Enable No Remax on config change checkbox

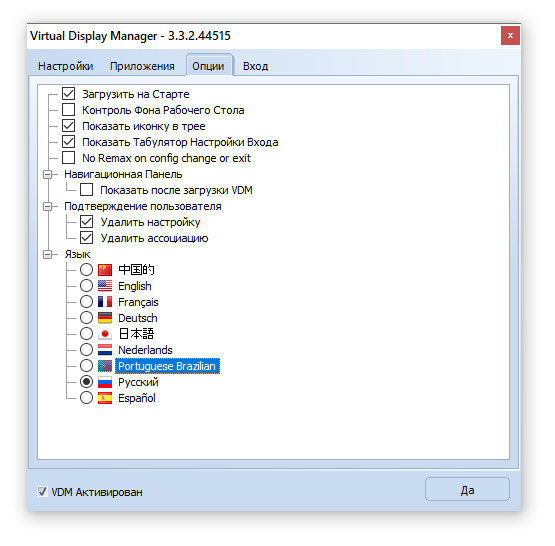(68, 157)
